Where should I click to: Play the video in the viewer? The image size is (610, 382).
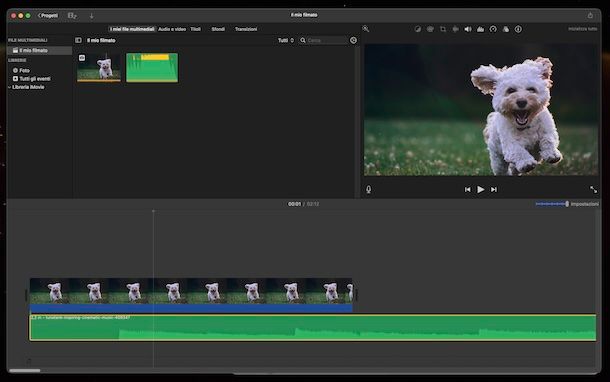481,189
